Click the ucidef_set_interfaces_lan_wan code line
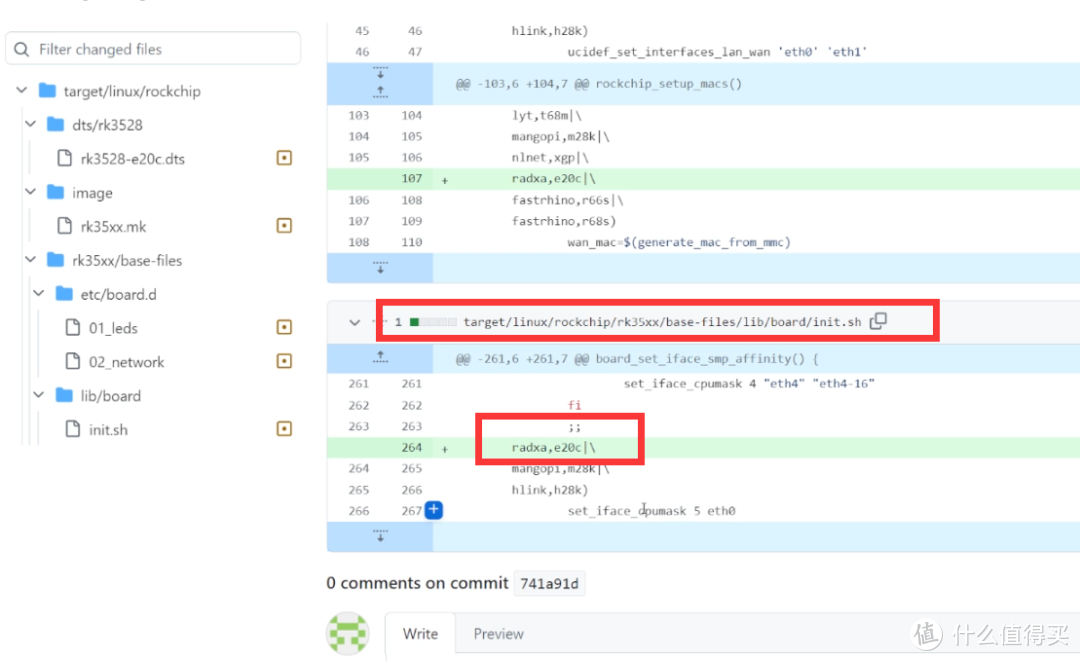The width and height of the screenshot is (1080, 661). [717, 52]
